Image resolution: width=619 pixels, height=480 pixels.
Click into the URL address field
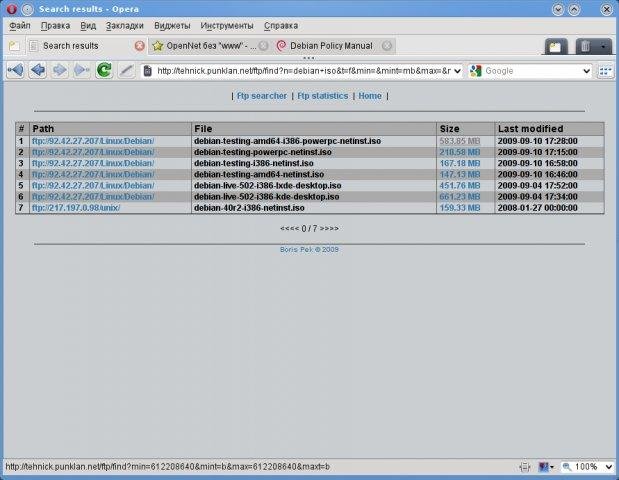tap(303, 71)
